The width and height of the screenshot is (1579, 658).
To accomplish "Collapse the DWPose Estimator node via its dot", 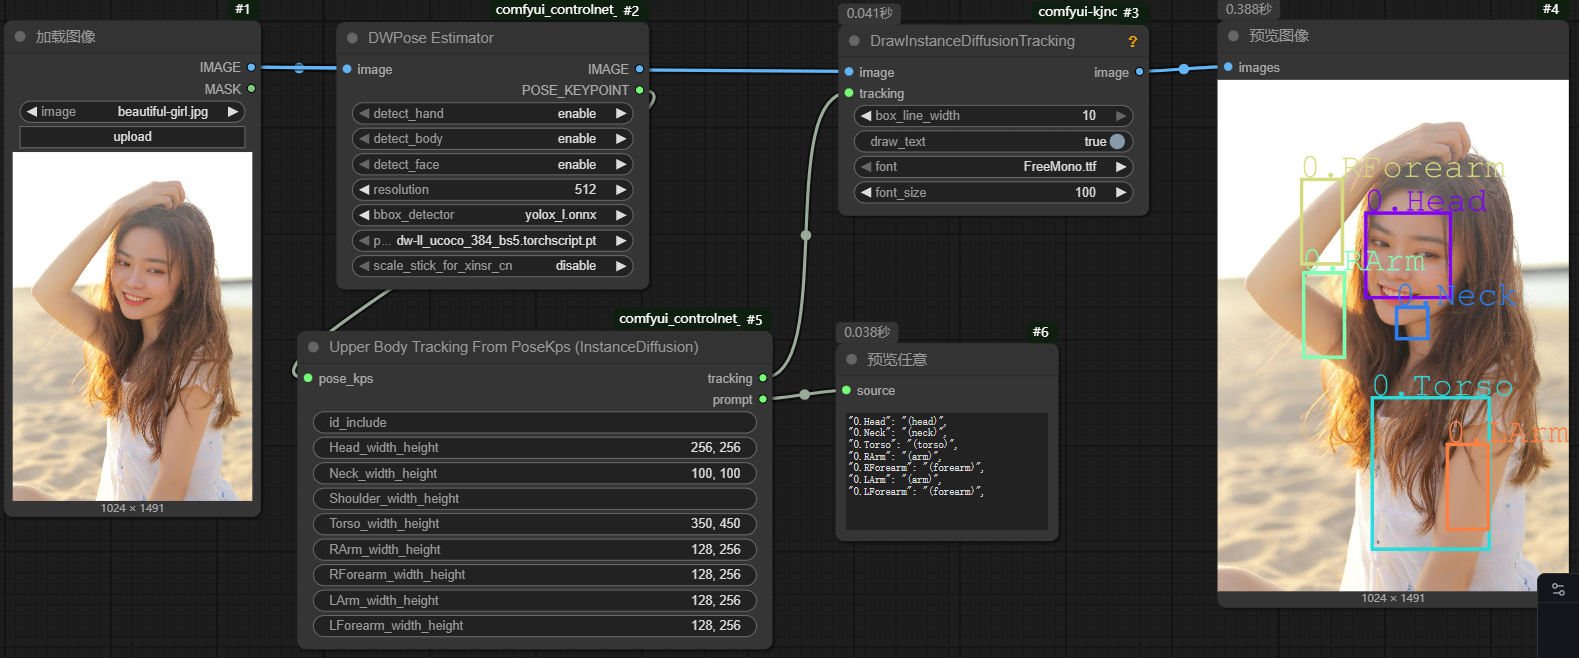I will coord(352,38).
